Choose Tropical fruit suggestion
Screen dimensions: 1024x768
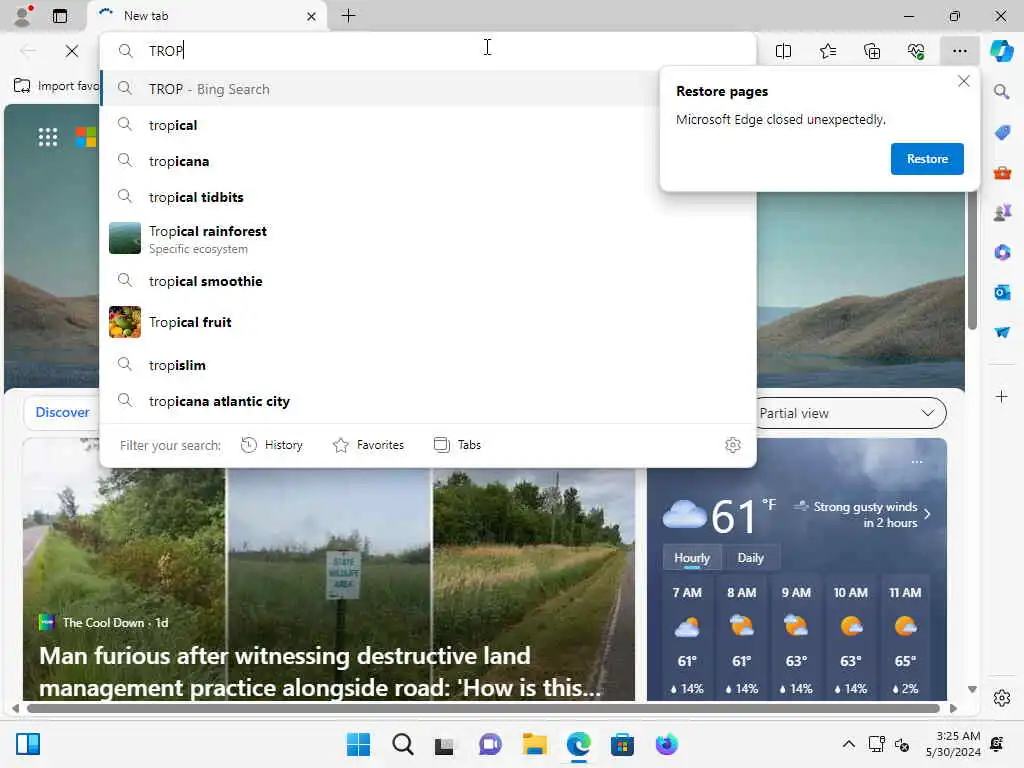428,322
